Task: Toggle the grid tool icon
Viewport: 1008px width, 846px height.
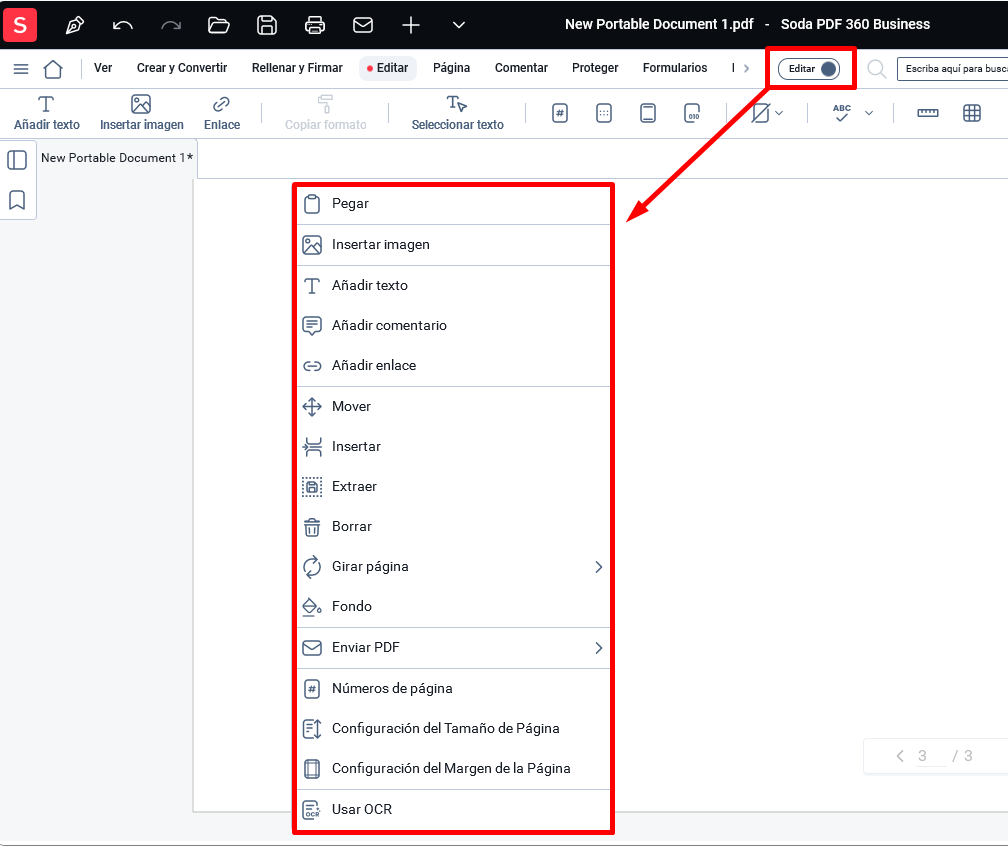Action: tap(972, 113)
